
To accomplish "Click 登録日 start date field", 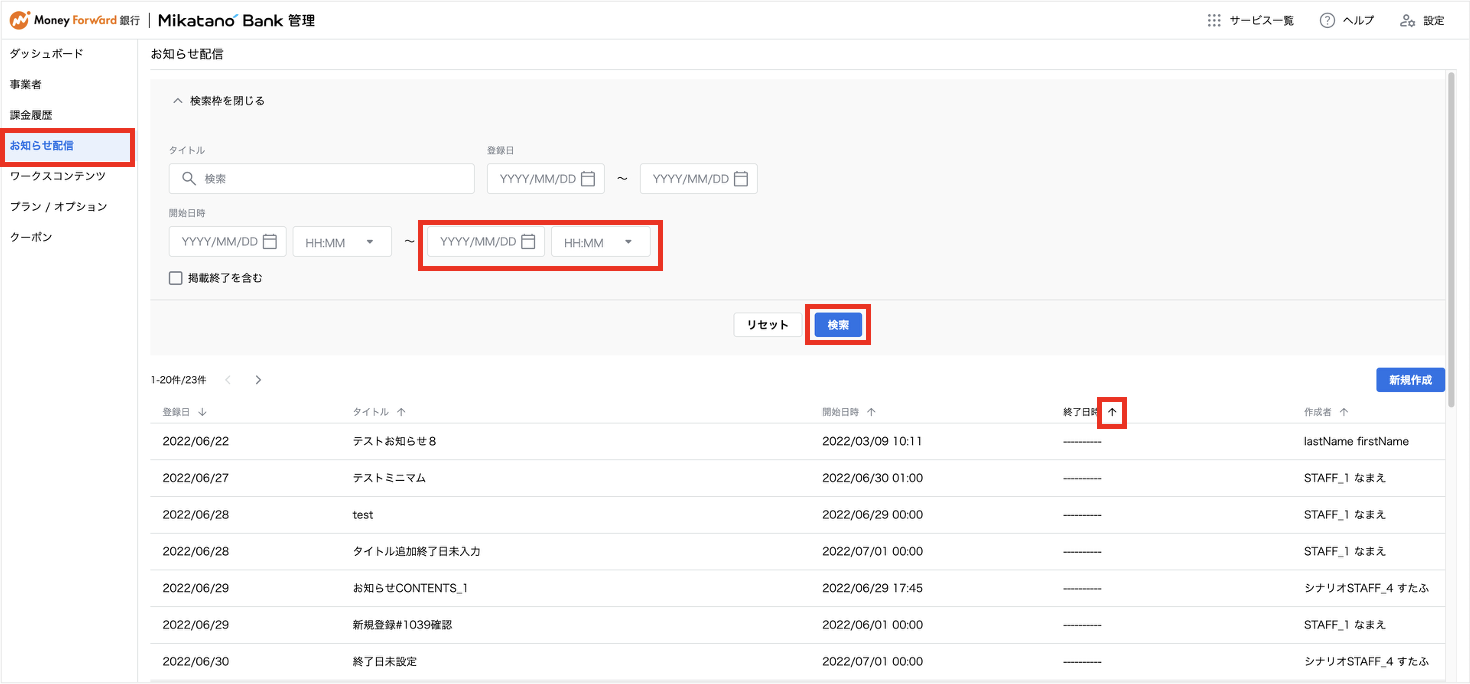I will coord(546,179).
